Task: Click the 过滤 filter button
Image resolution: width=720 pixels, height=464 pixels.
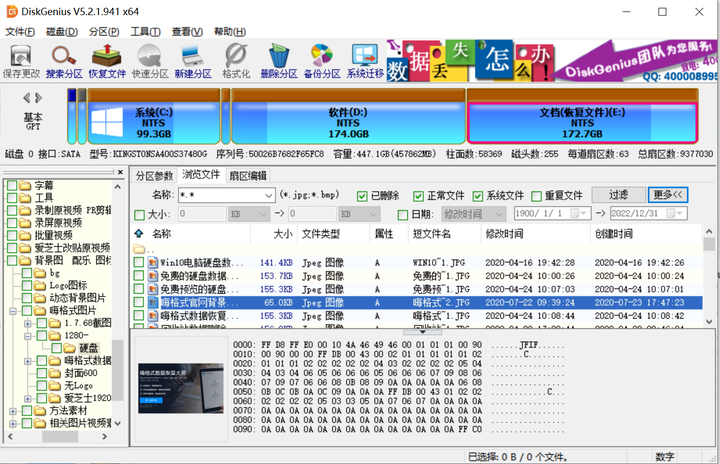Action: [x=618, y=195]
